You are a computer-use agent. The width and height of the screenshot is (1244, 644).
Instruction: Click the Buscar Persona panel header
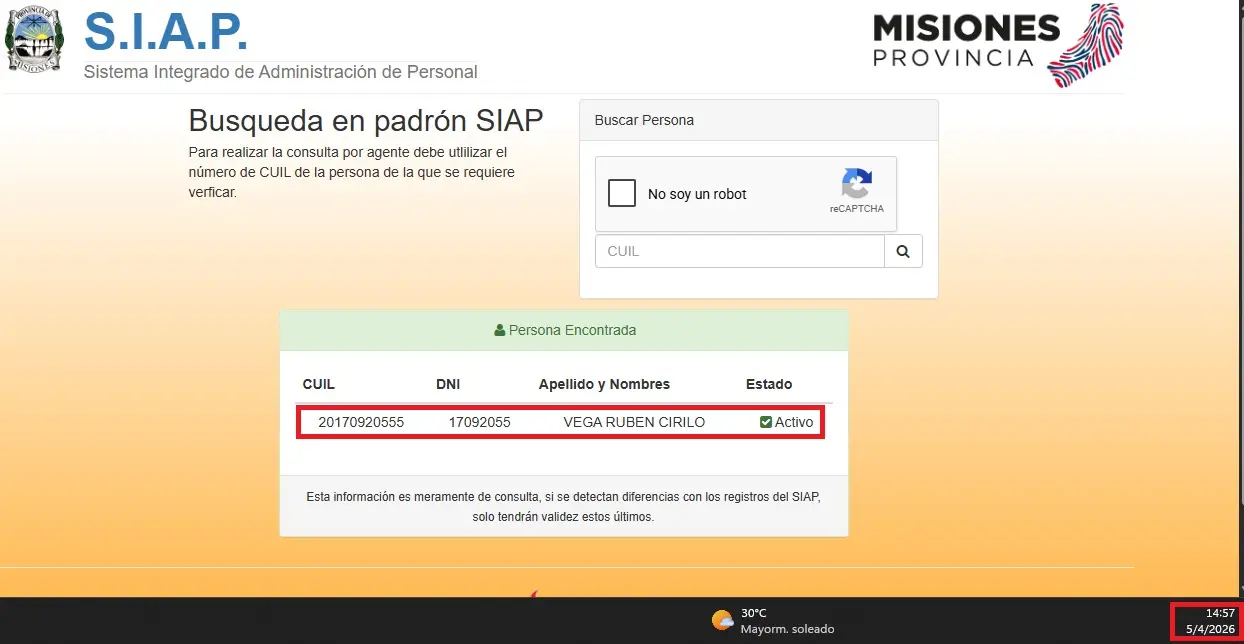coord(758,120)
